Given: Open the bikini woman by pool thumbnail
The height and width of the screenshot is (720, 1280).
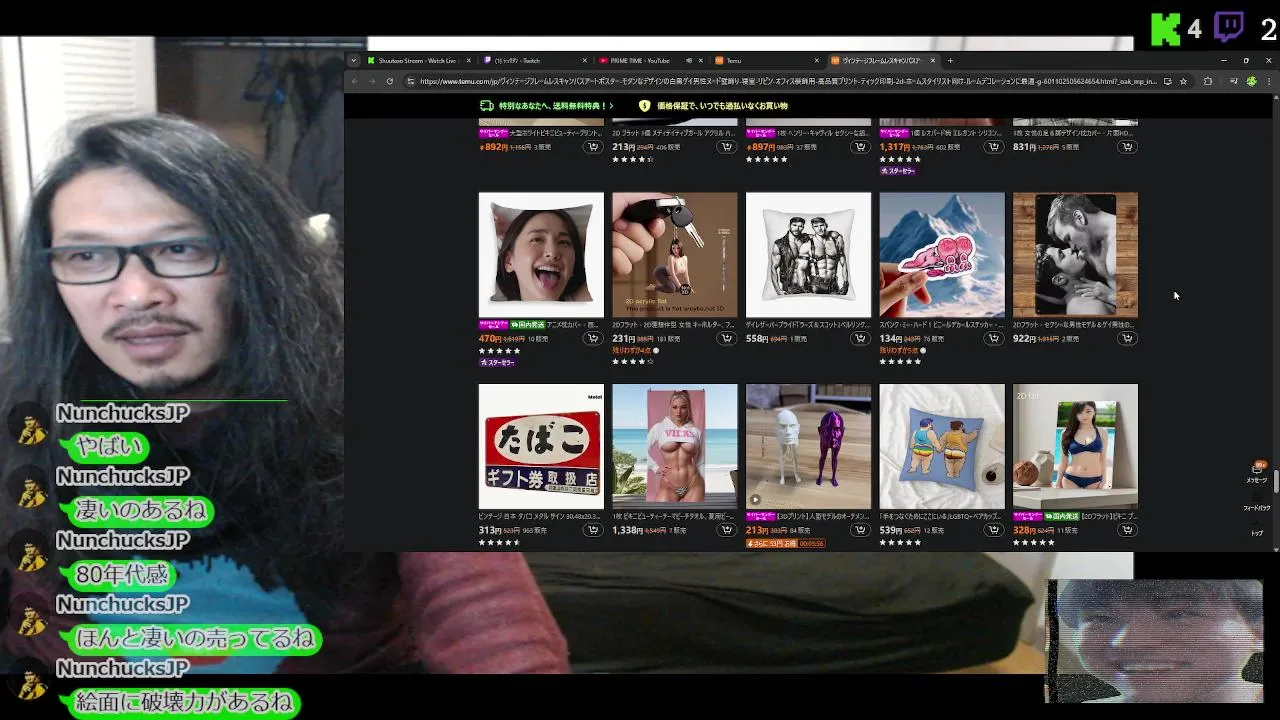Looking at the screenshot, I should 1075,446.
